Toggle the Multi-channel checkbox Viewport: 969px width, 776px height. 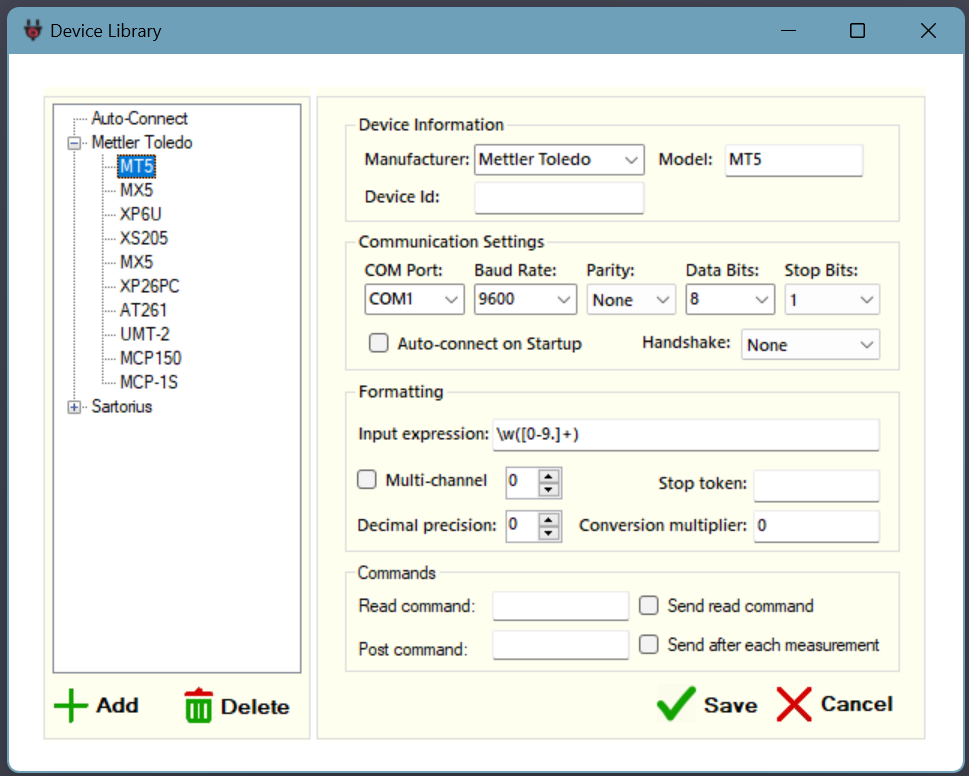pos(367,479)
